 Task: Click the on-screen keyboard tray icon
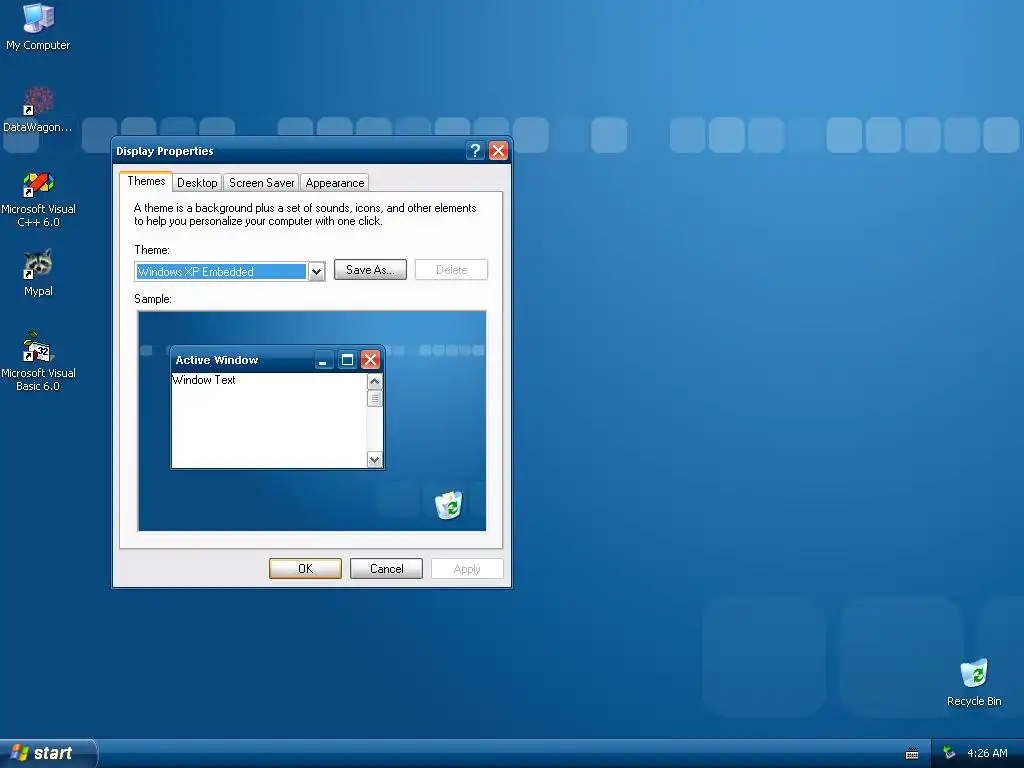pos(912,754)
